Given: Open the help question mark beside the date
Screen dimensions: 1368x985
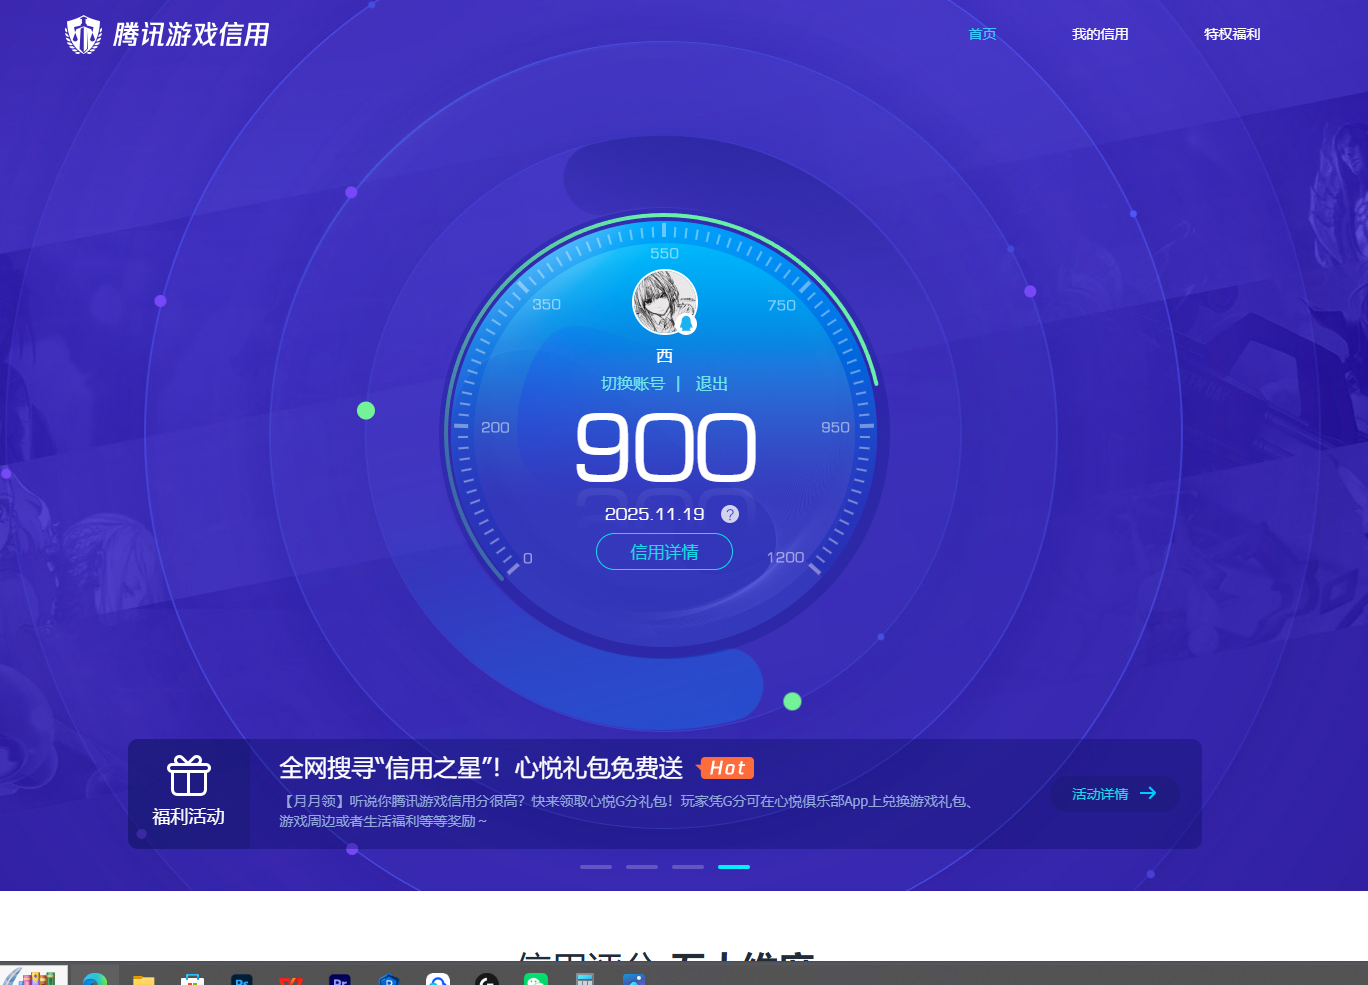Looking at the screenshot, I should 729,513.
